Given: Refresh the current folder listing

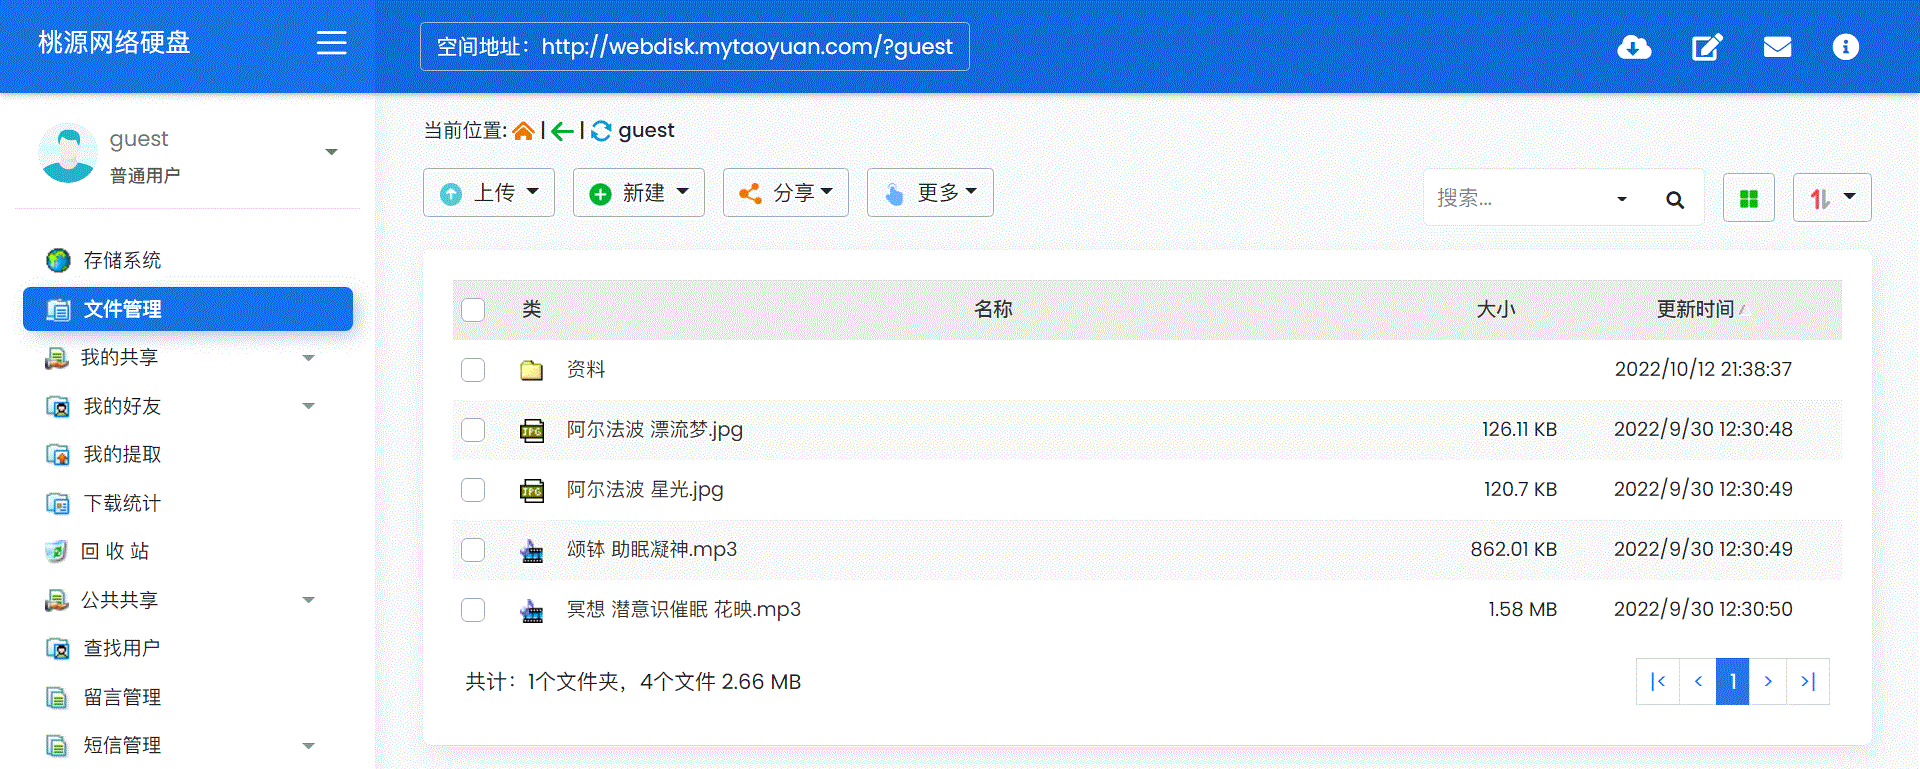Looking at the screenshot, I should pos(601,131).
